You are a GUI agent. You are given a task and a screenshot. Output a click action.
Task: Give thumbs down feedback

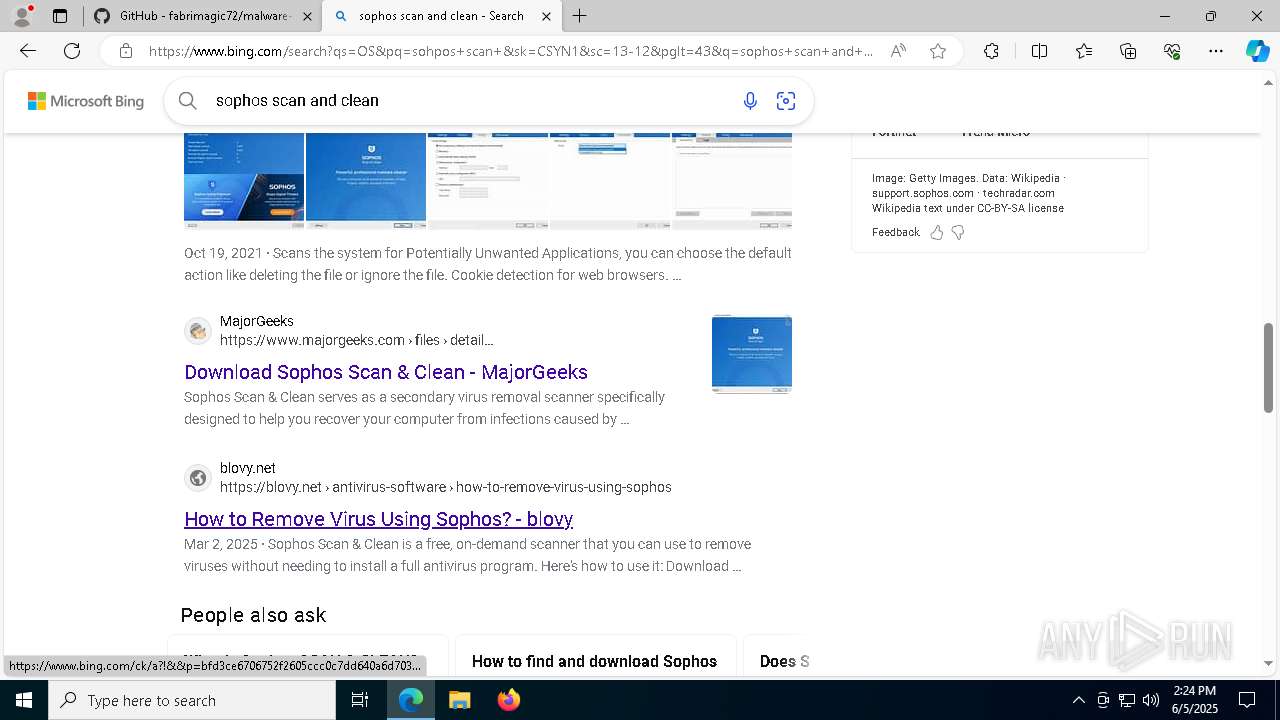958,232
